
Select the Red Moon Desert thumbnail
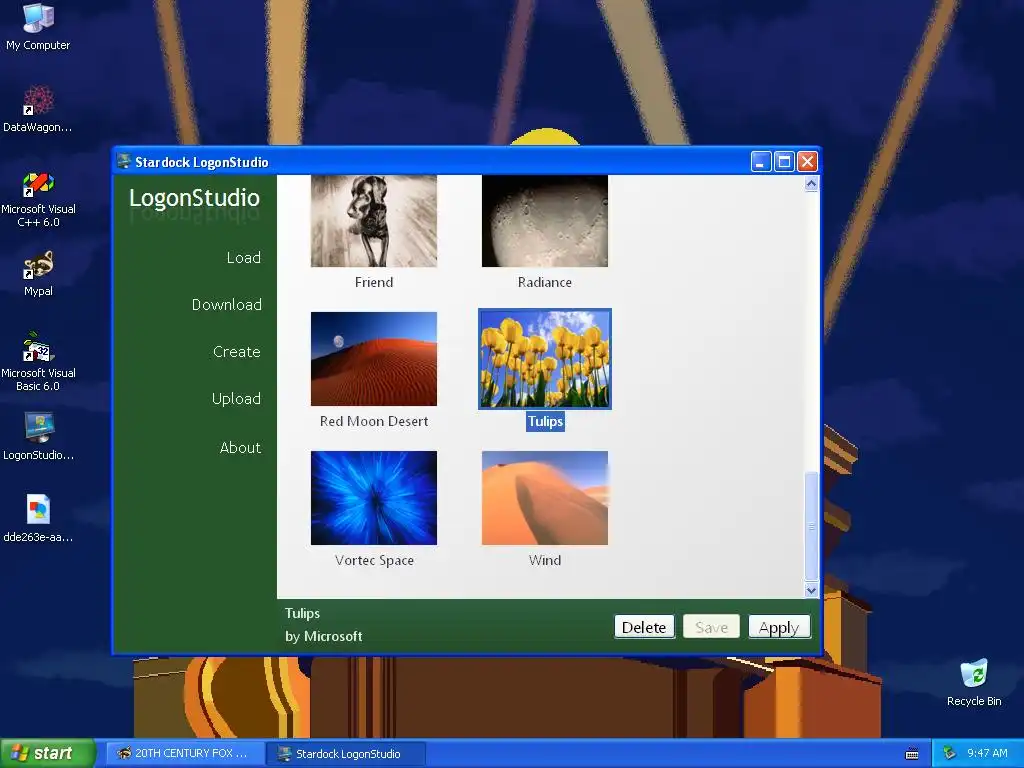pos(374,359)
